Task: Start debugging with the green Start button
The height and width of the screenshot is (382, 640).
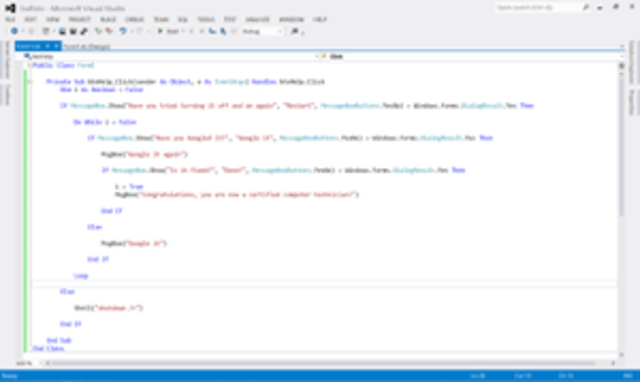Action: (169, 31)
